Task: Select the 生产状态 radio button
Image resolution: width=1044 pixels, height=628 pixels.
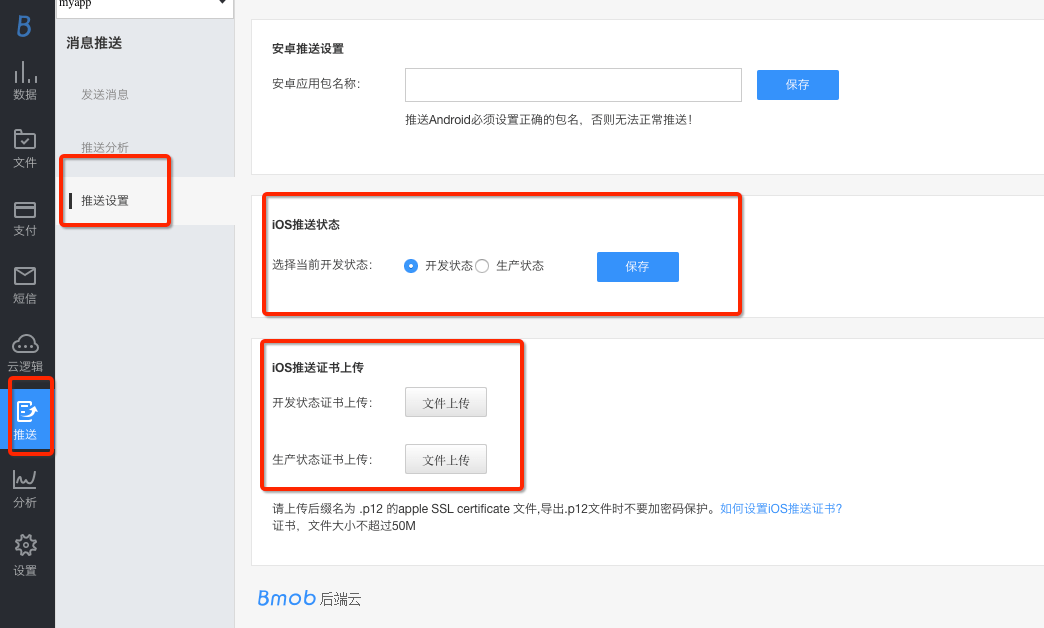Action: pos(482,266)
